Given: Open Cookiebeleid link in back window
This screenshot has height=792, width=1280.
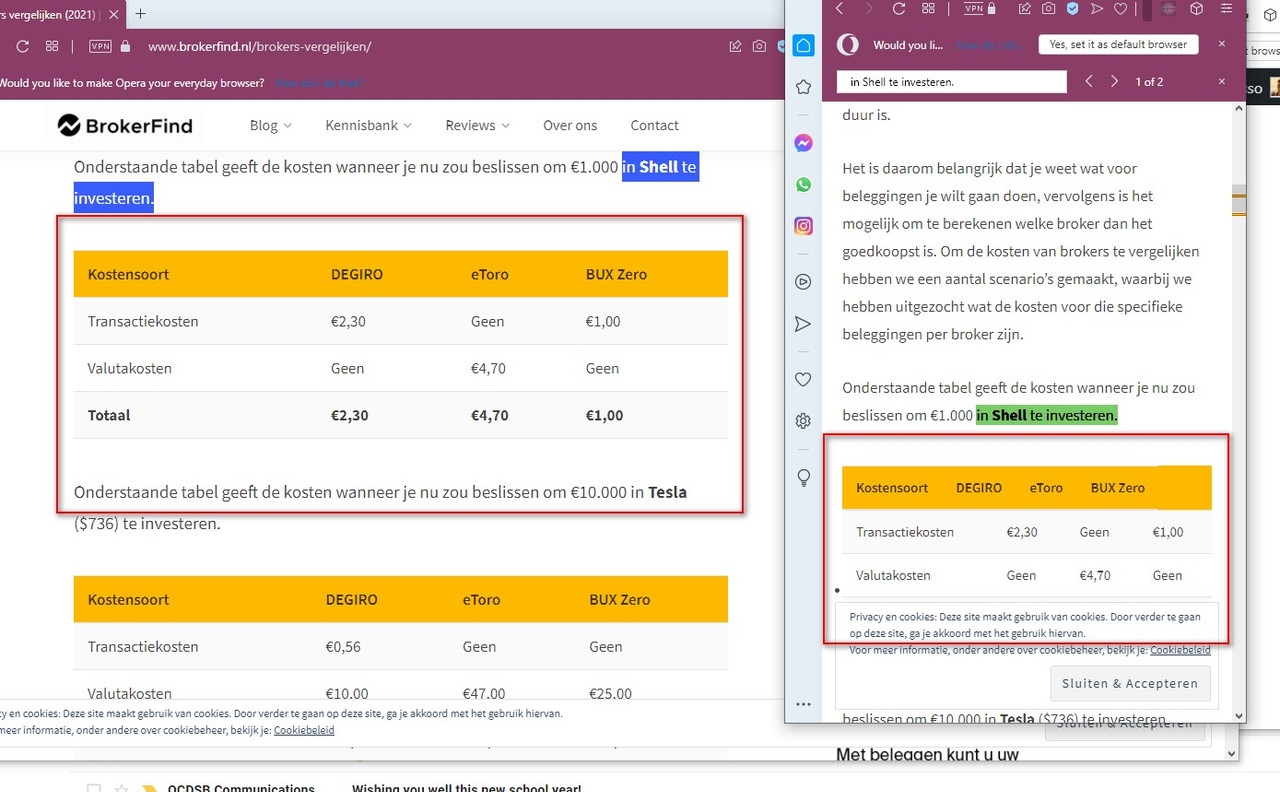Looking at the screenshot, I should [304, 730].
